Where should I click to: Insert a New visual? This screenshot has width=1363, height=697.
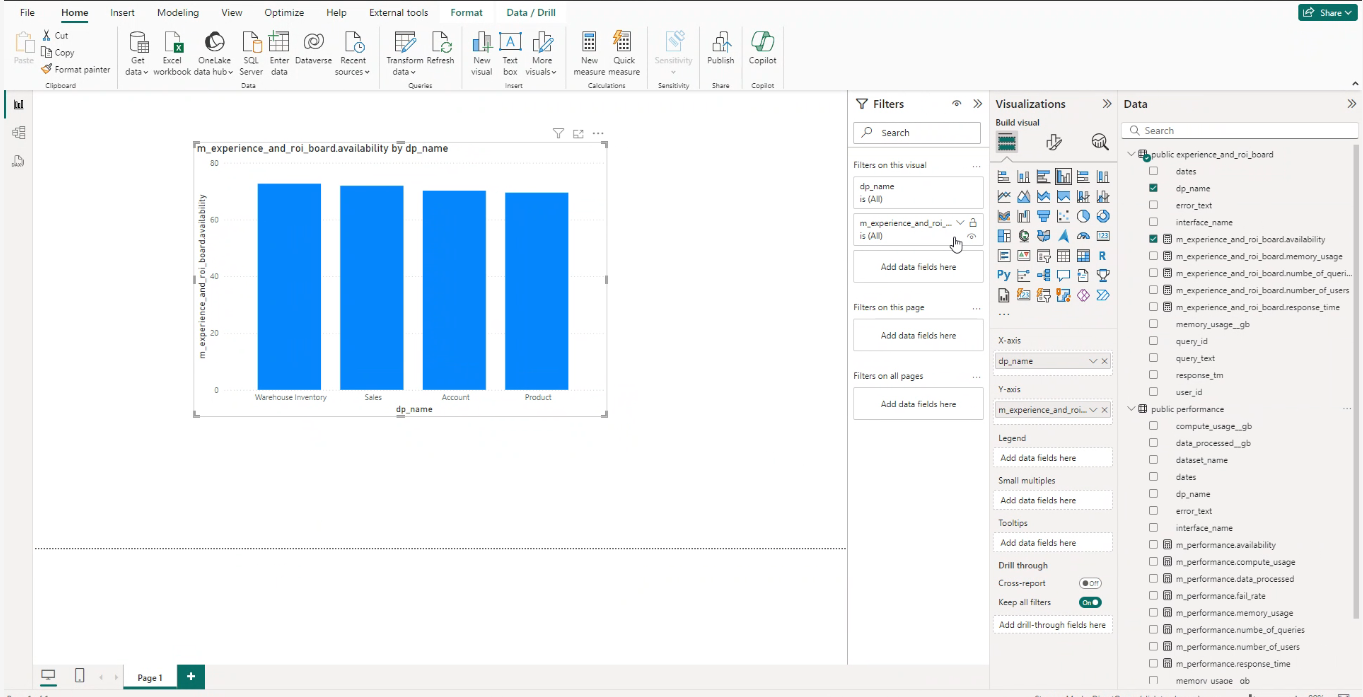tap(482, 54)
